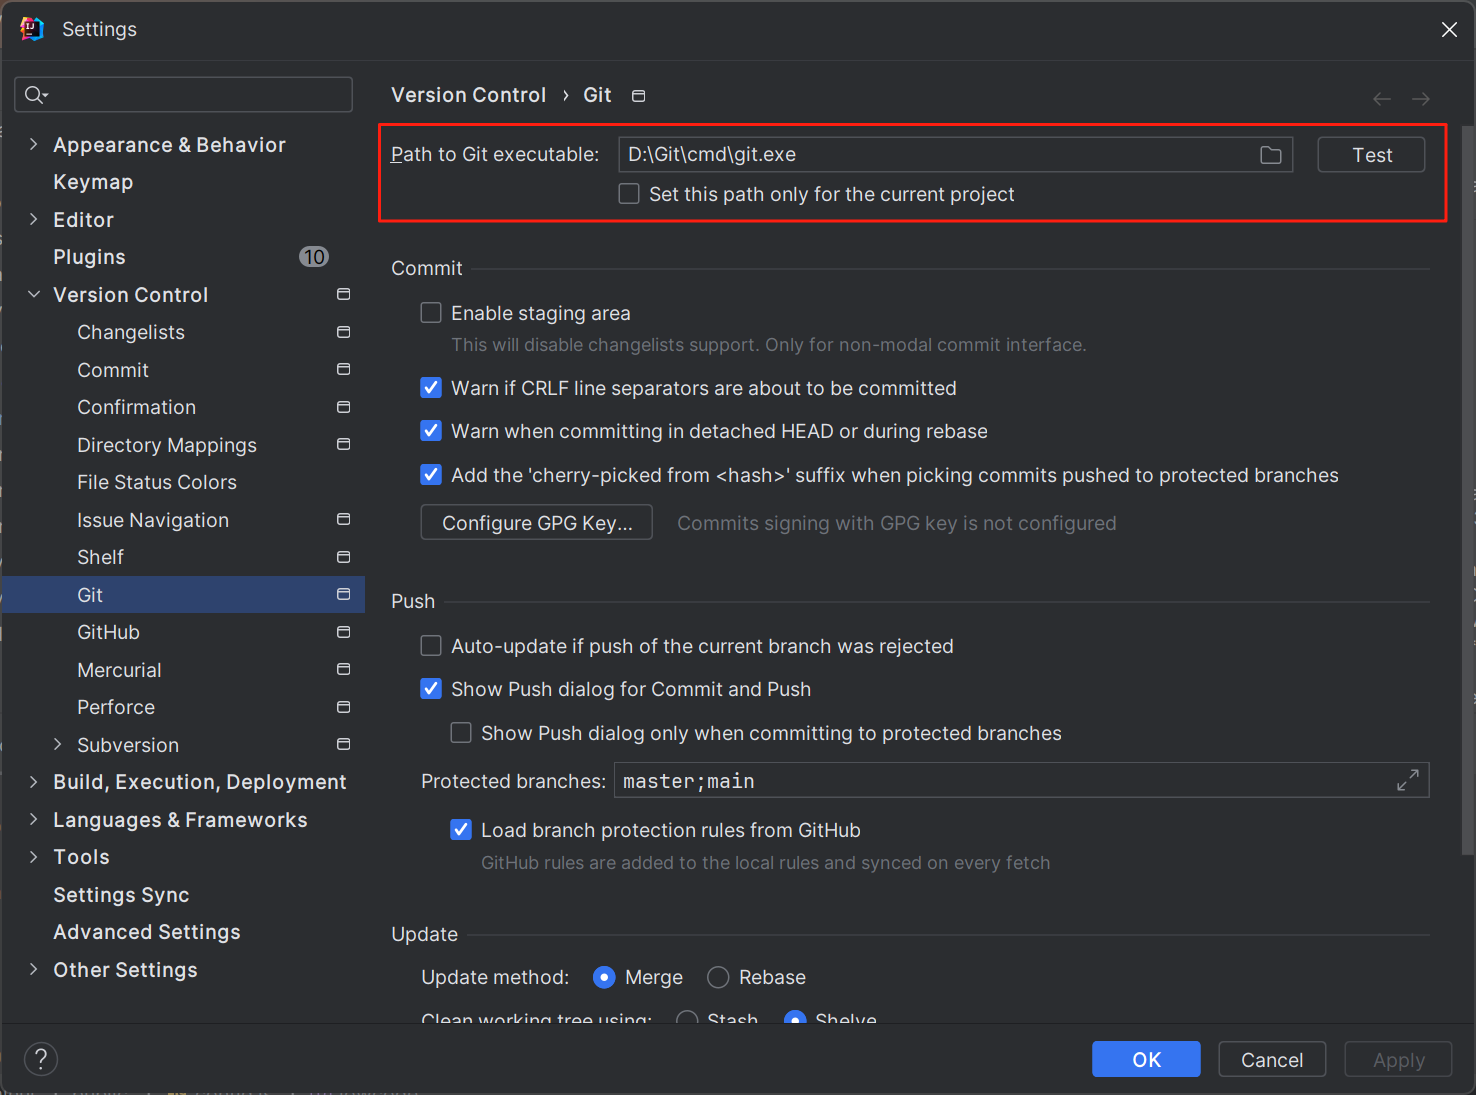Click the Protected branches text field
Image resolution: width=1476 pixels, height=1095 pixels.
pyautogui.click(x=1022, y=780)
